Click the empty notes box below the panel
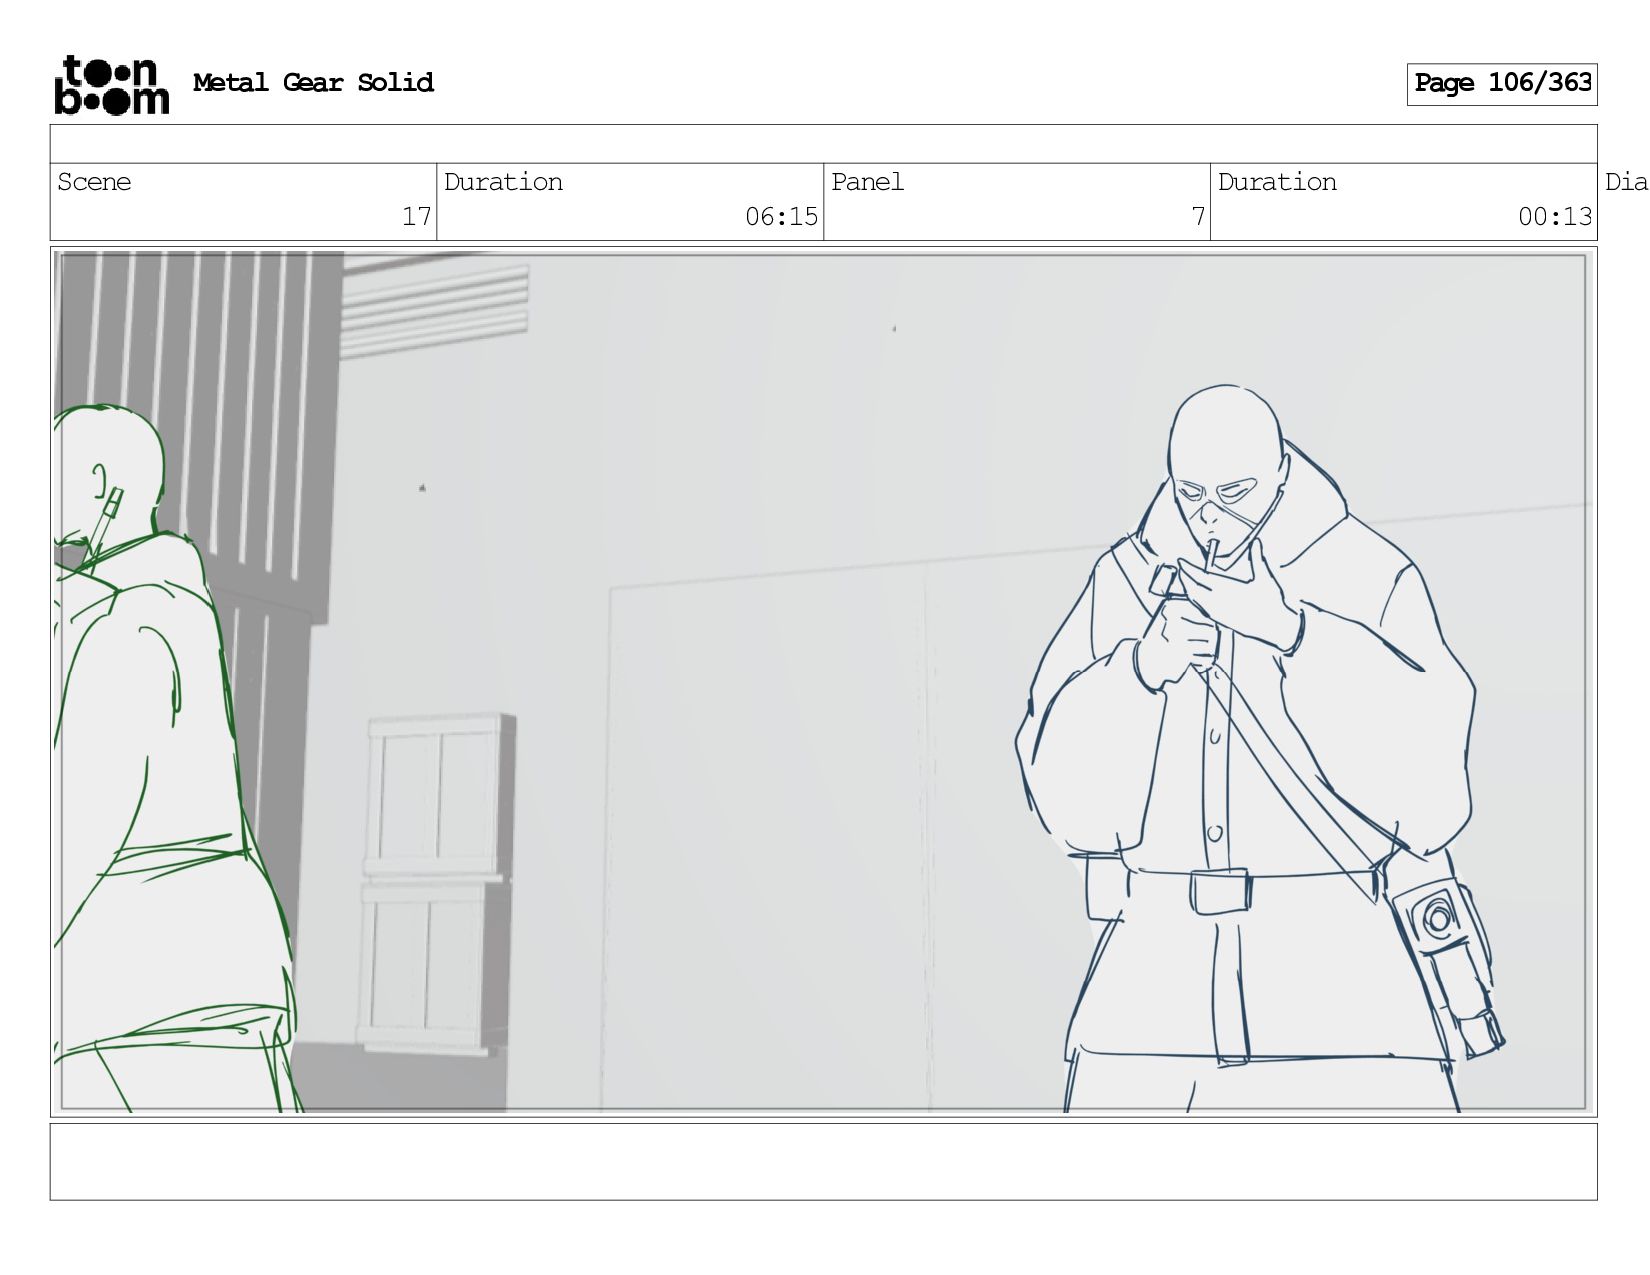Viewport: 1650px width, 1275px height. pos(823,1162)
